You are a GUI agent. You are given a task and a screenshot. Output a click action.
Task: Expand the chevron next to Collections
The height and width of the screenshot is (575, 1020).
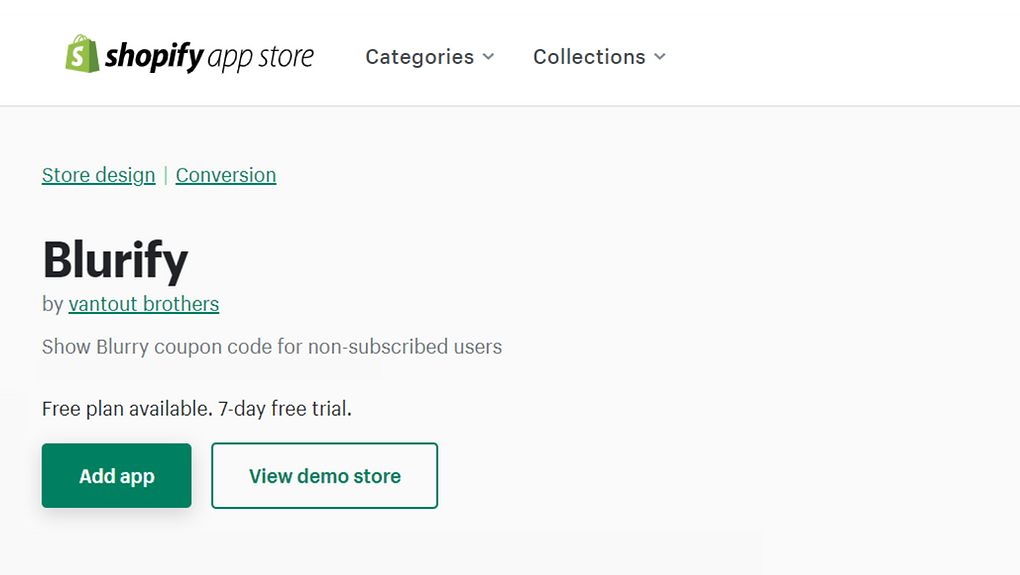(660, 57)
